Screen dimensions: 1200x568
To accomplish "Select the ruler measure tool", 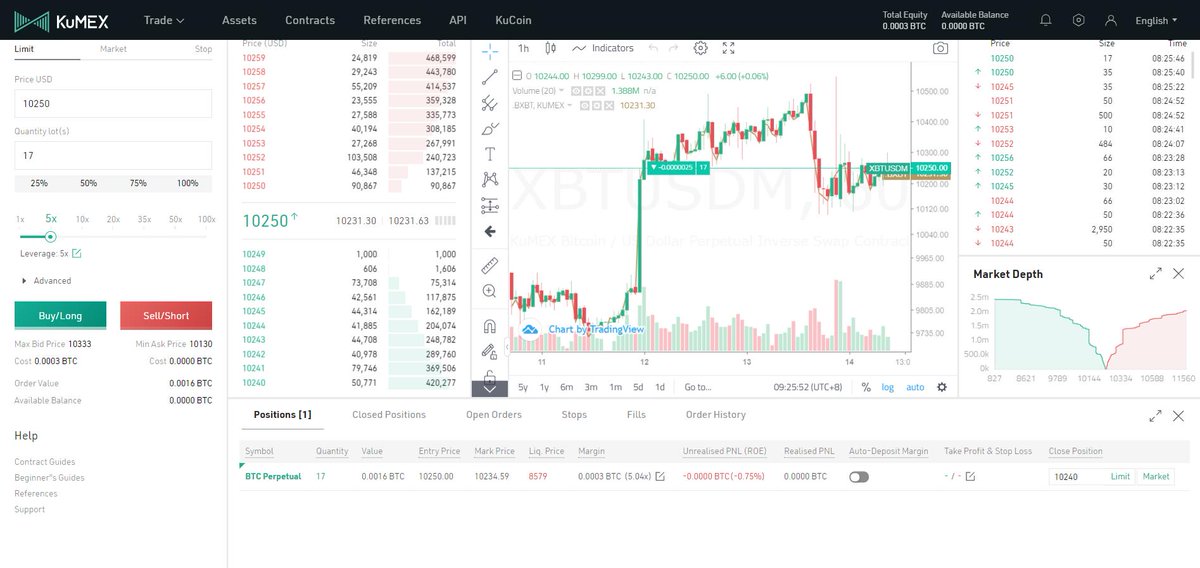I will [x=489, y=265].
